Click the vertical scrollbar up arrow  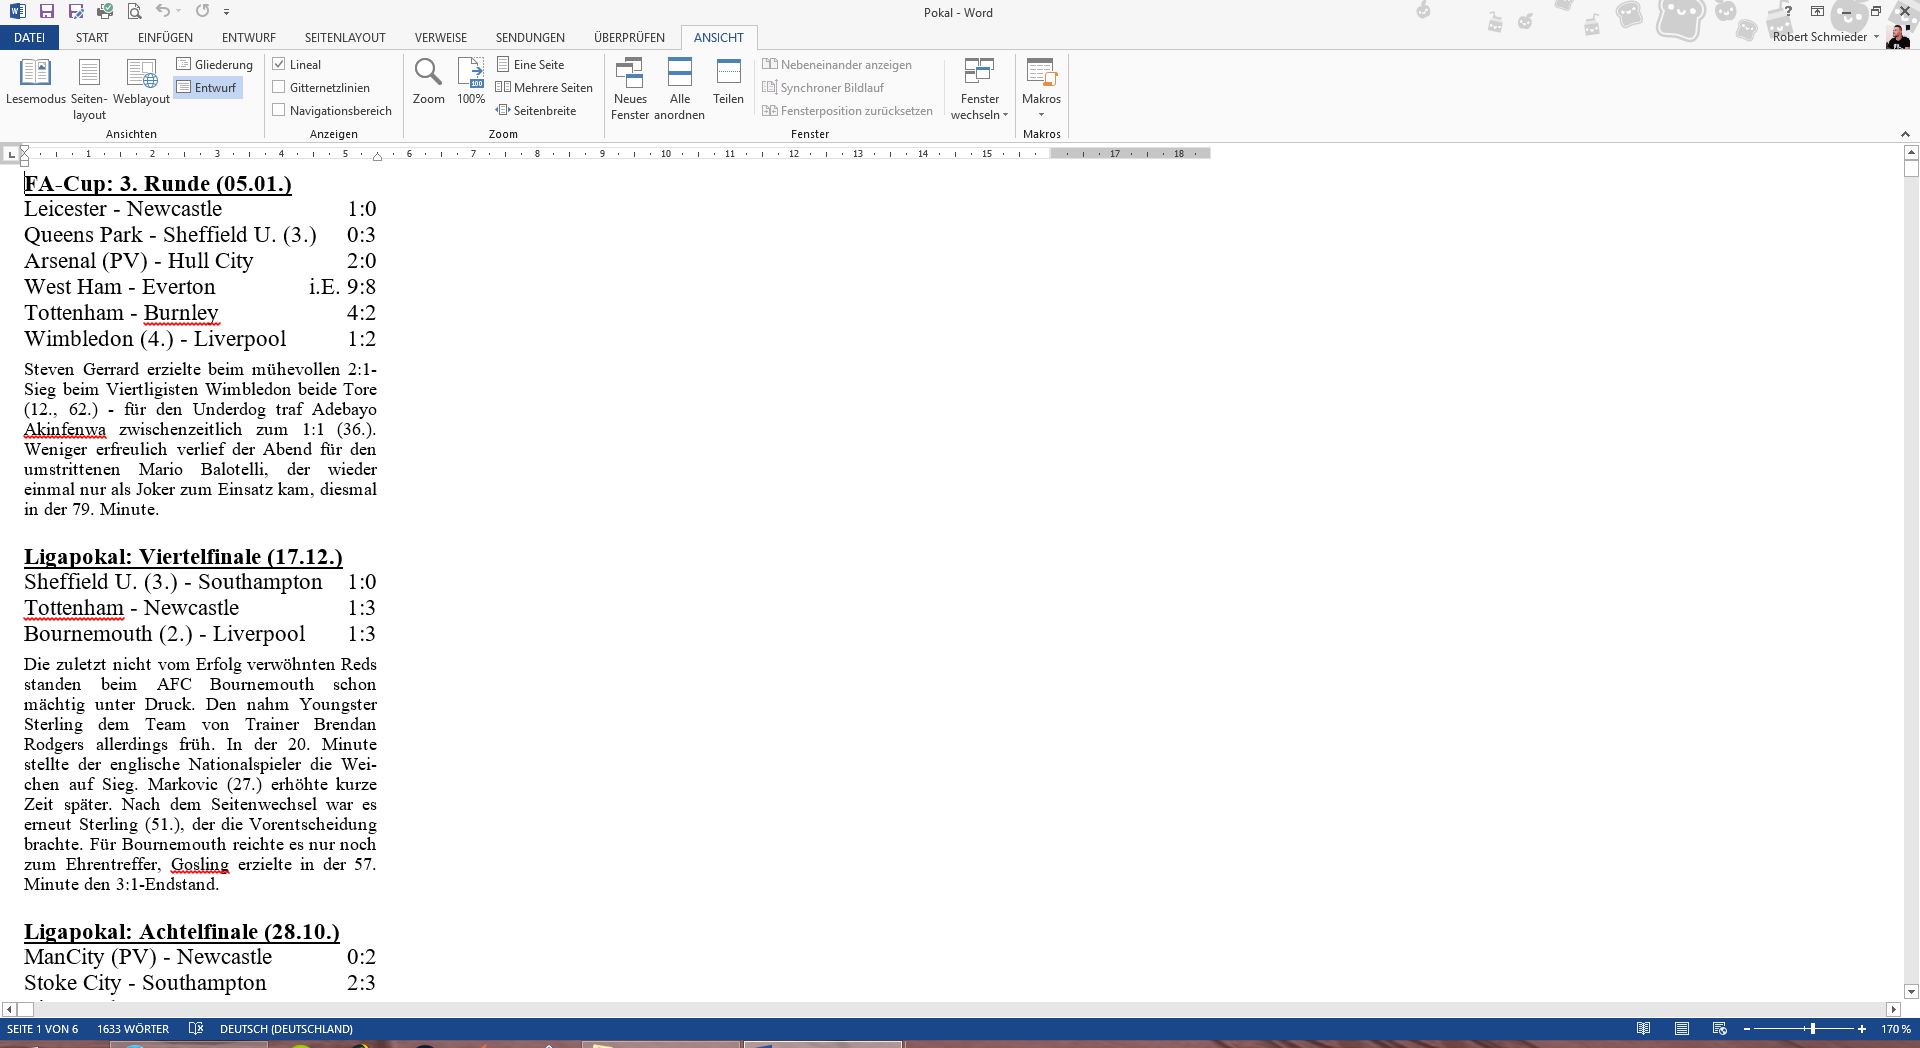click(1911, 153)
